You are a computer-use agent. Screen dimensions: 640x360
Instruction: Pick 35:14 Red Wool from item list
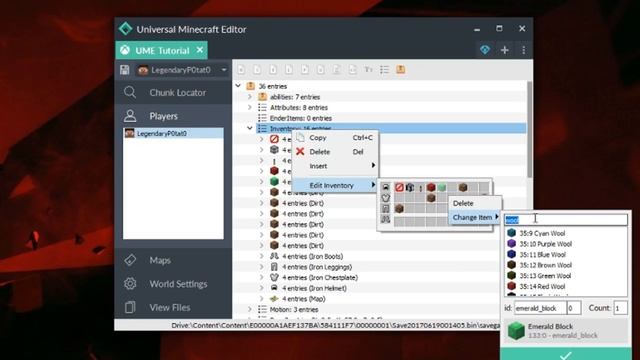pos(566,286)
